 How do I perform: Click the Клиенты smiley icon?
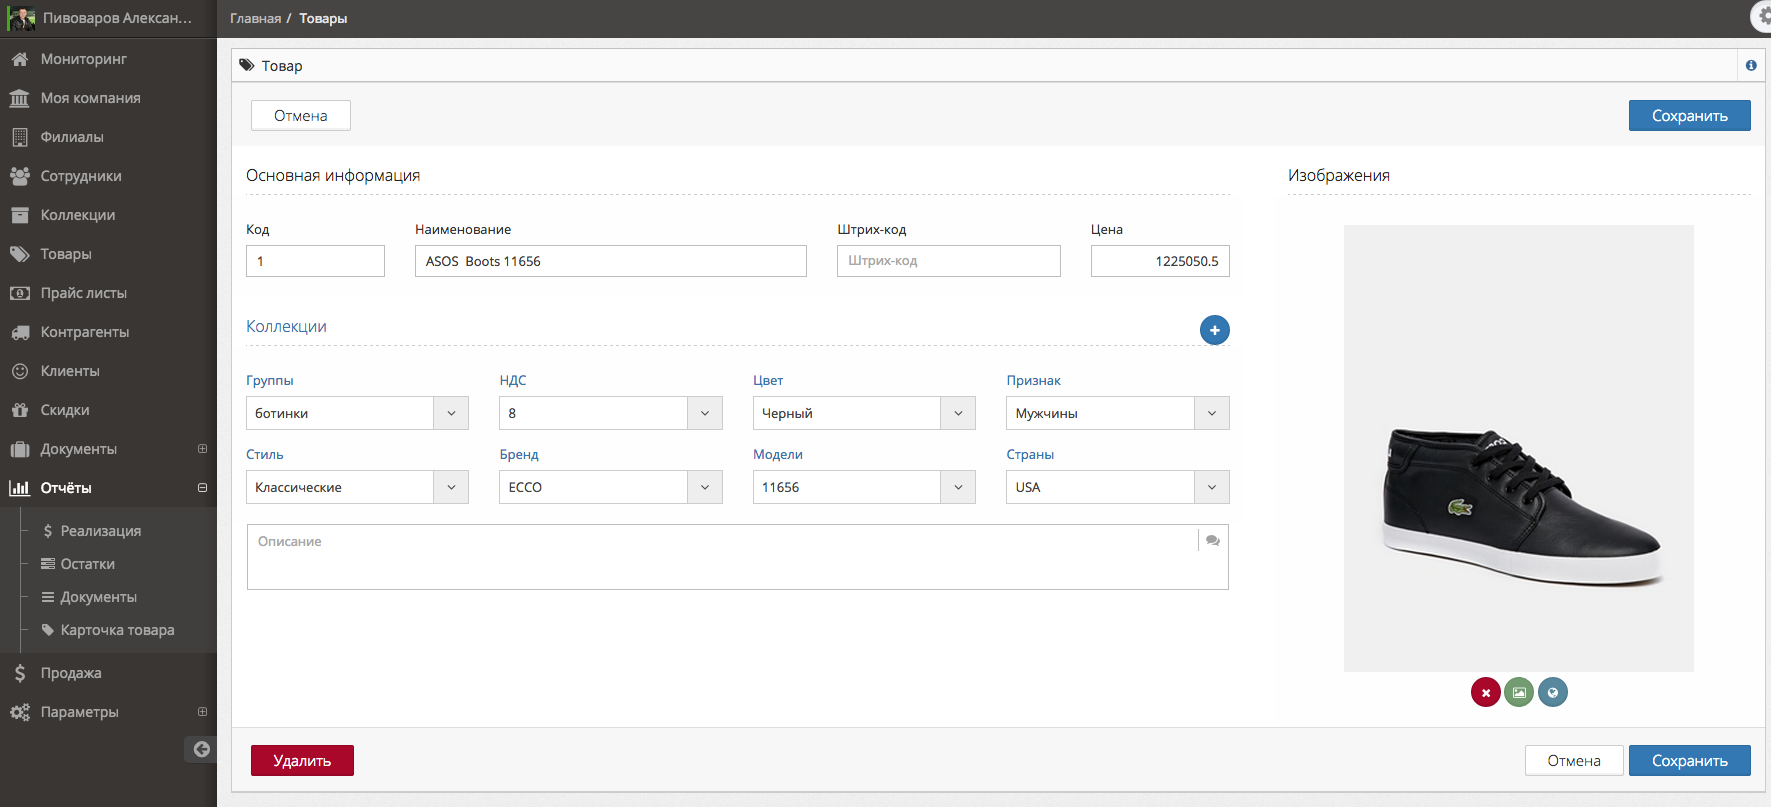coord(19,371)
